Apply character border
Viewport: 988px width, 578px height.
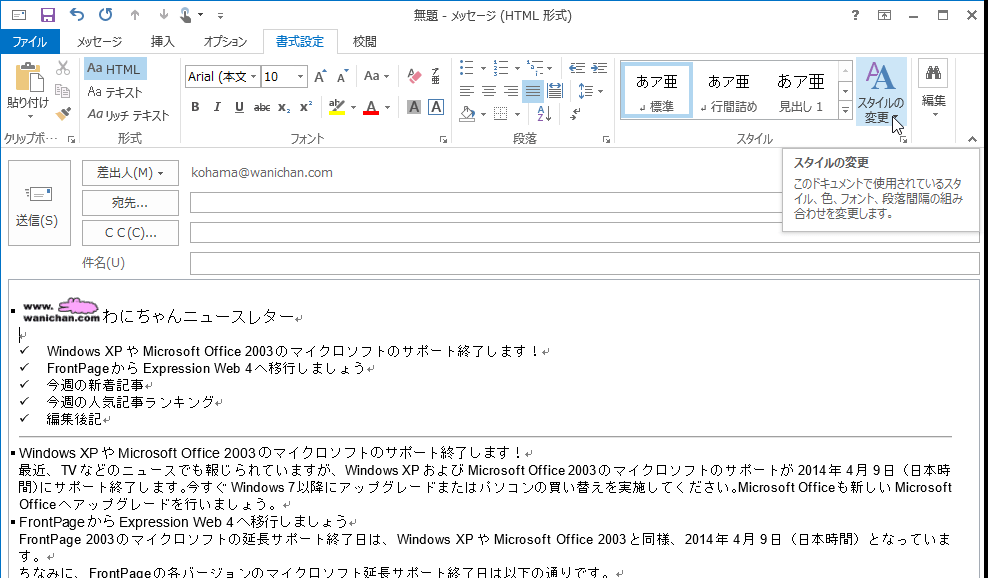[435, 107]
